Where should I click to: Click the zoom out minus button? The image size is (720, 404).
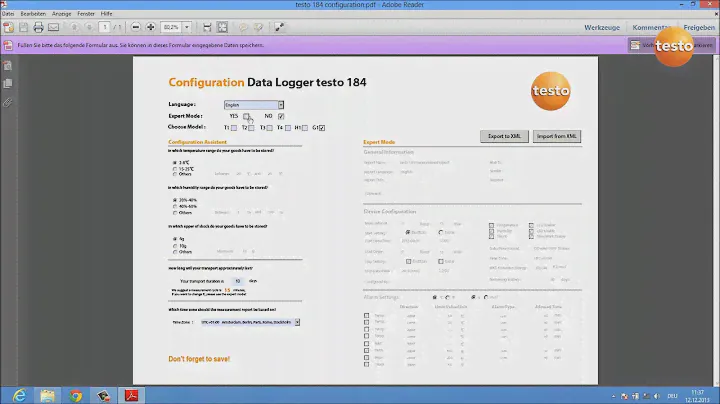[133, 26]
